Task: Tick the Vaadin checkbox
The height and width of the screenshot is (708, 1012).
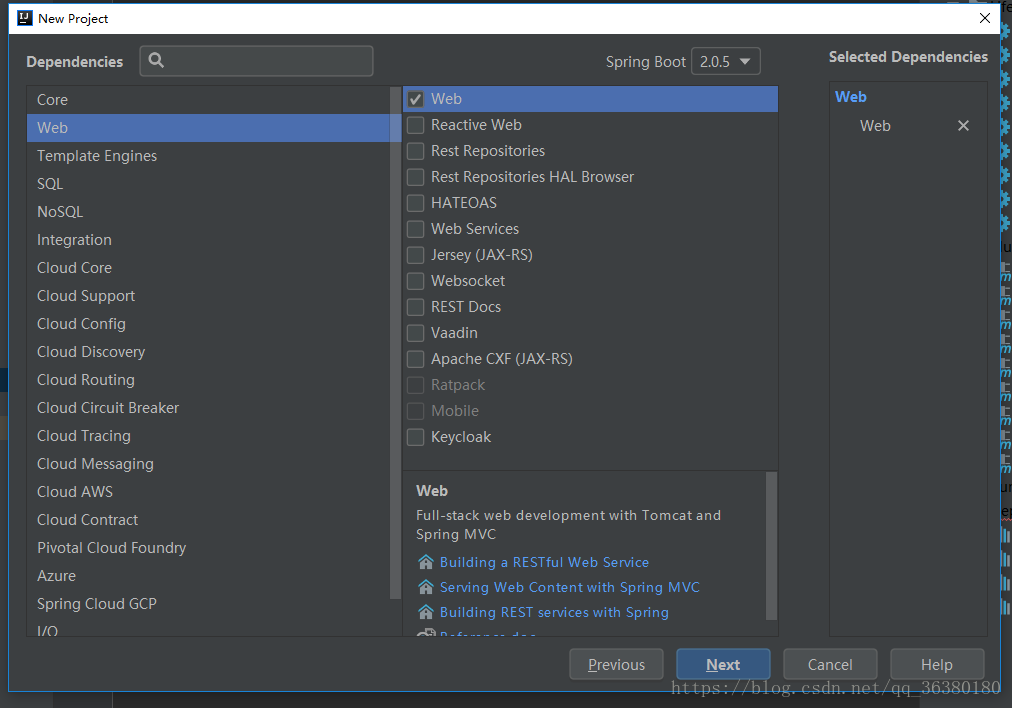Action: (416, 333)
